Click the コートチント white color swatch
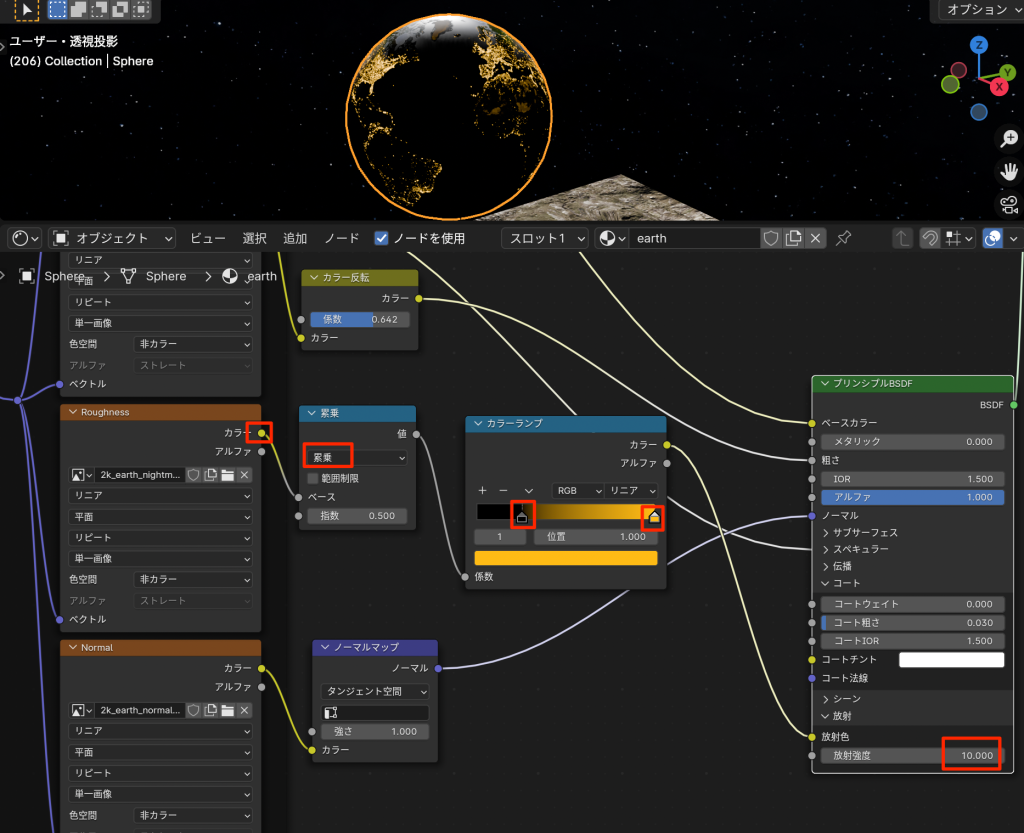1024x833 pixels. (x=951, y=660)
